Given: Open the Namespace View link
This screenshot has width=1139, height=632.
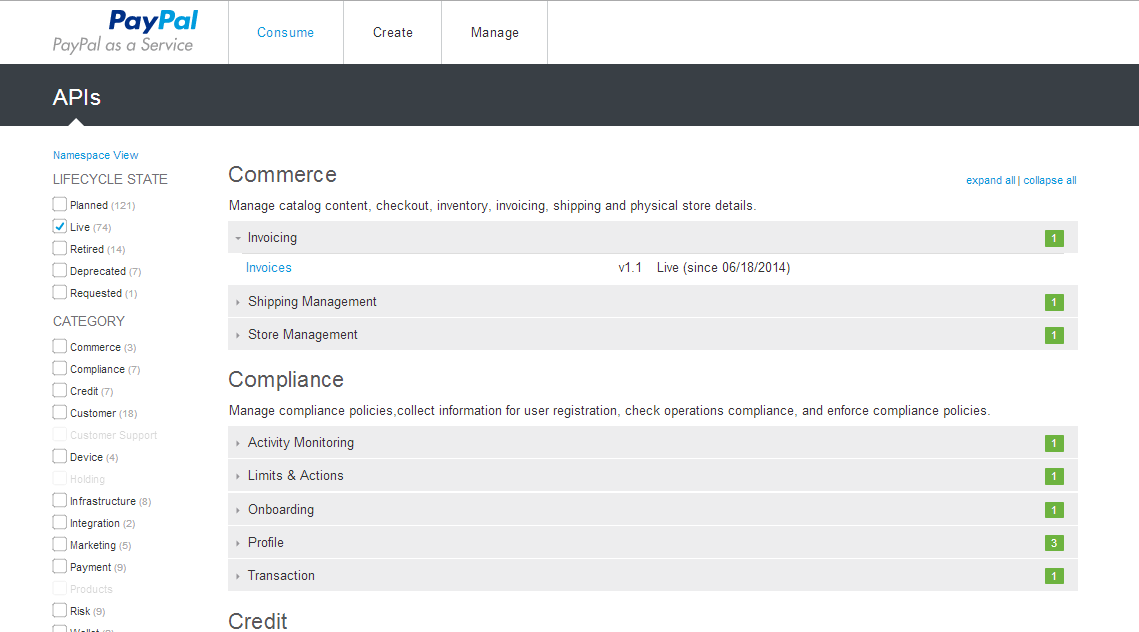Looking at the screenshot, I should click(95, 155).
